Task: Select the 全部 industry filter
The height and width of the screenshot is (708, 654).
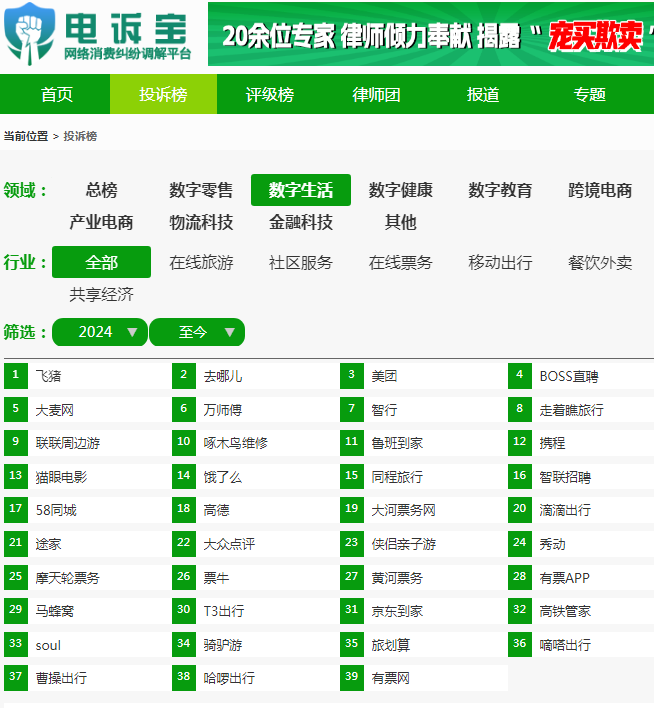Action: pyautogui.click(x=102, y=262)
